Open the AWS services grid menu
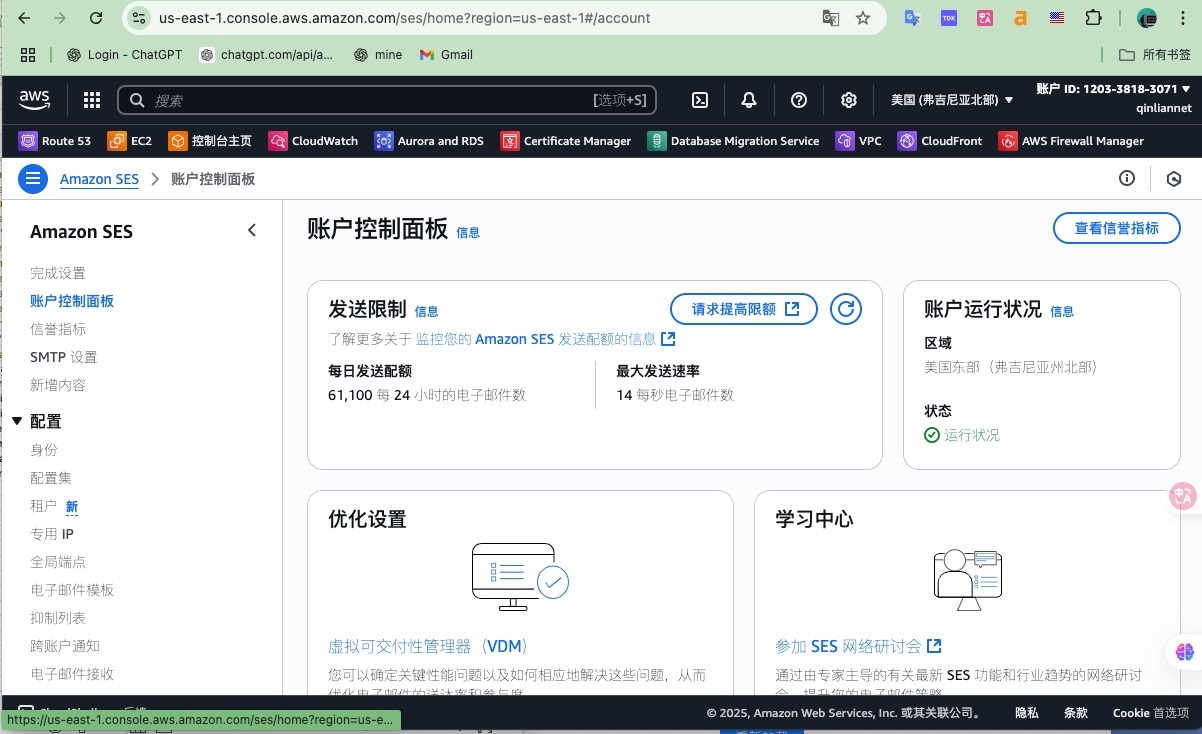 (92, 100)
